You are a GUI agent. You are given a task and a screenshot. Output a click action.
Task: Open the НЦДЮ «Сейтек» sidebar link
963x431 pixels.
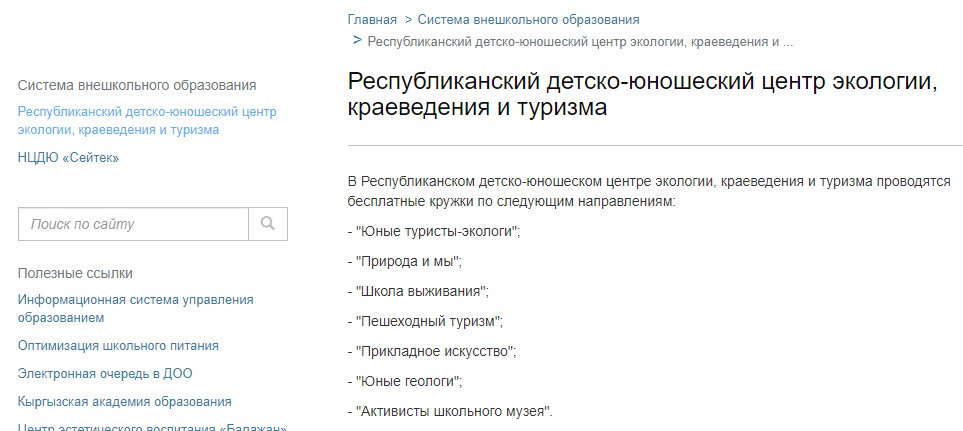(68, 157)
